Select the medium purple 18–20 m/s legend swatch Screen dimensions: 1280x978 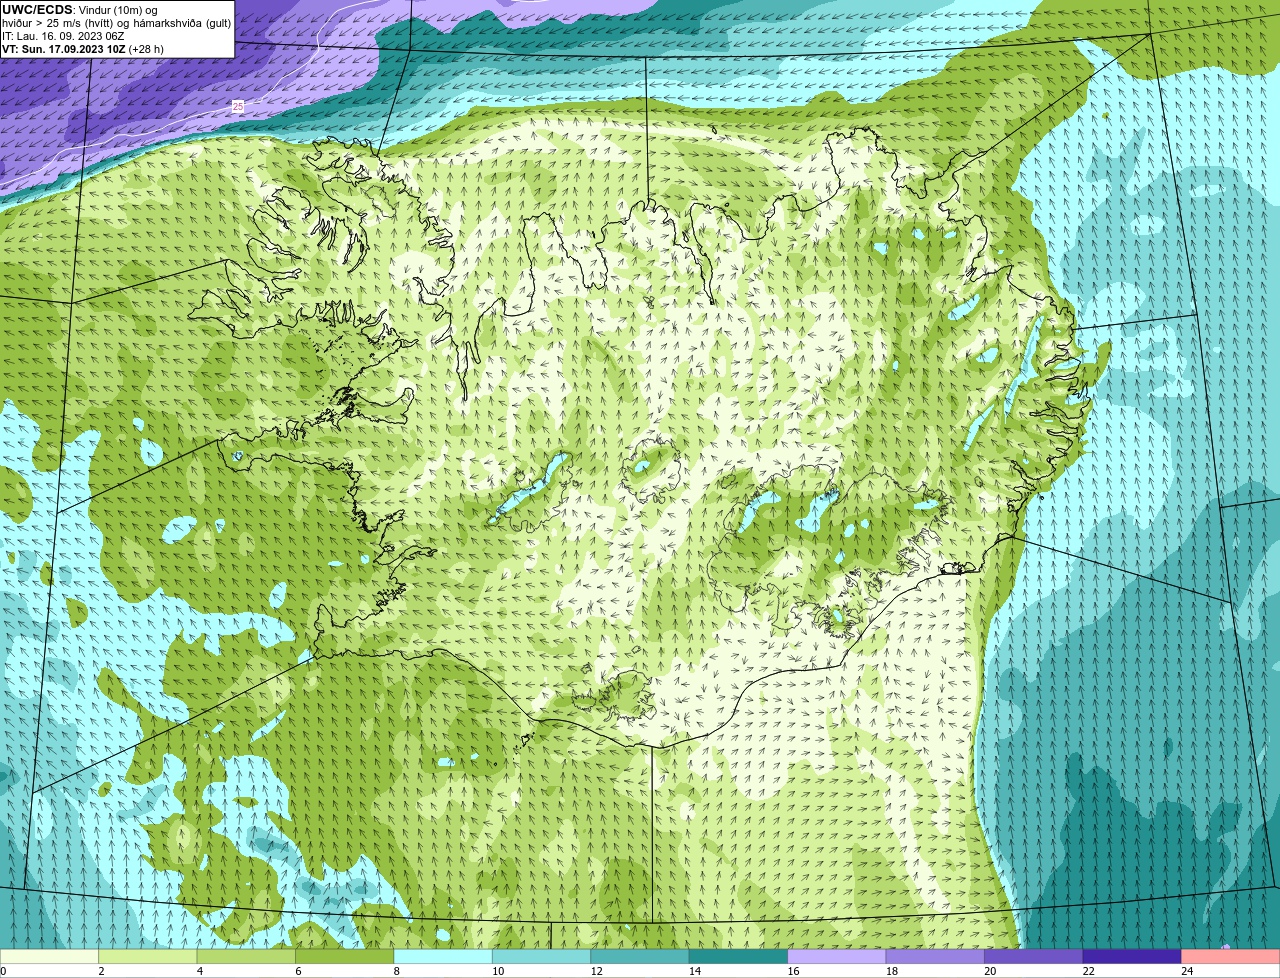pos(936,956)
